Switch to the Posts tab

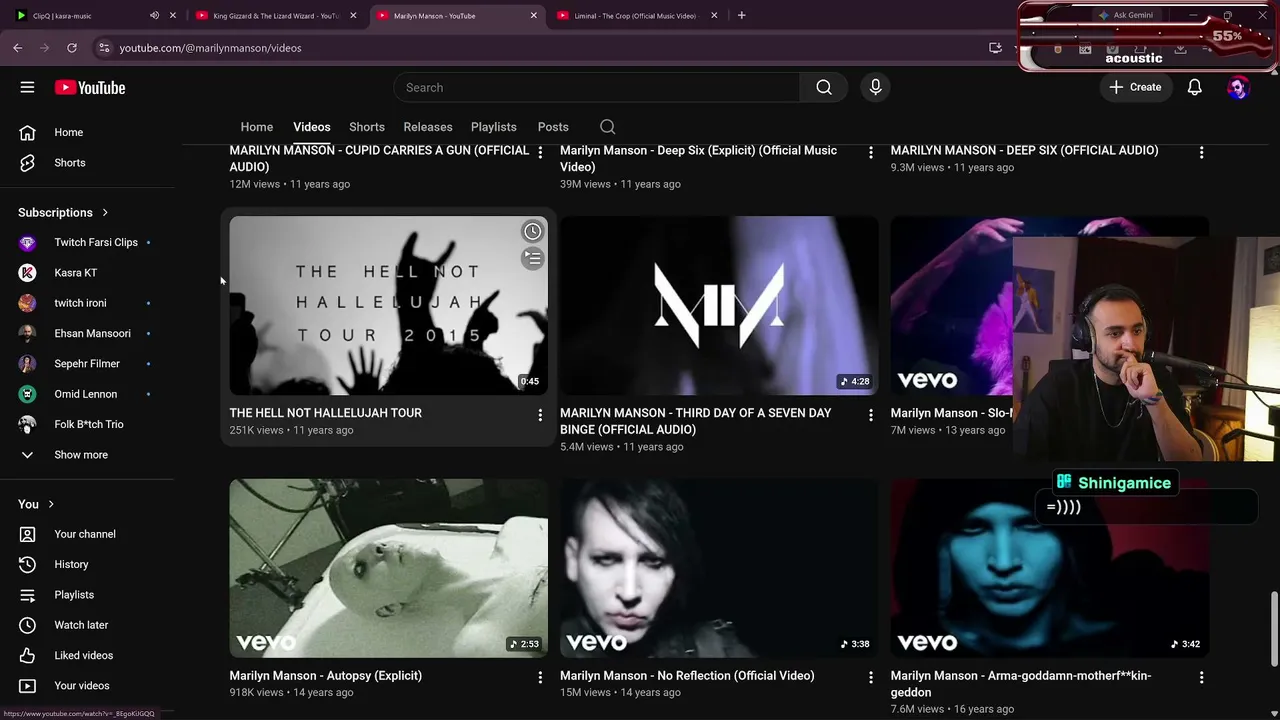pyautogui.click(x=553, y=127)
